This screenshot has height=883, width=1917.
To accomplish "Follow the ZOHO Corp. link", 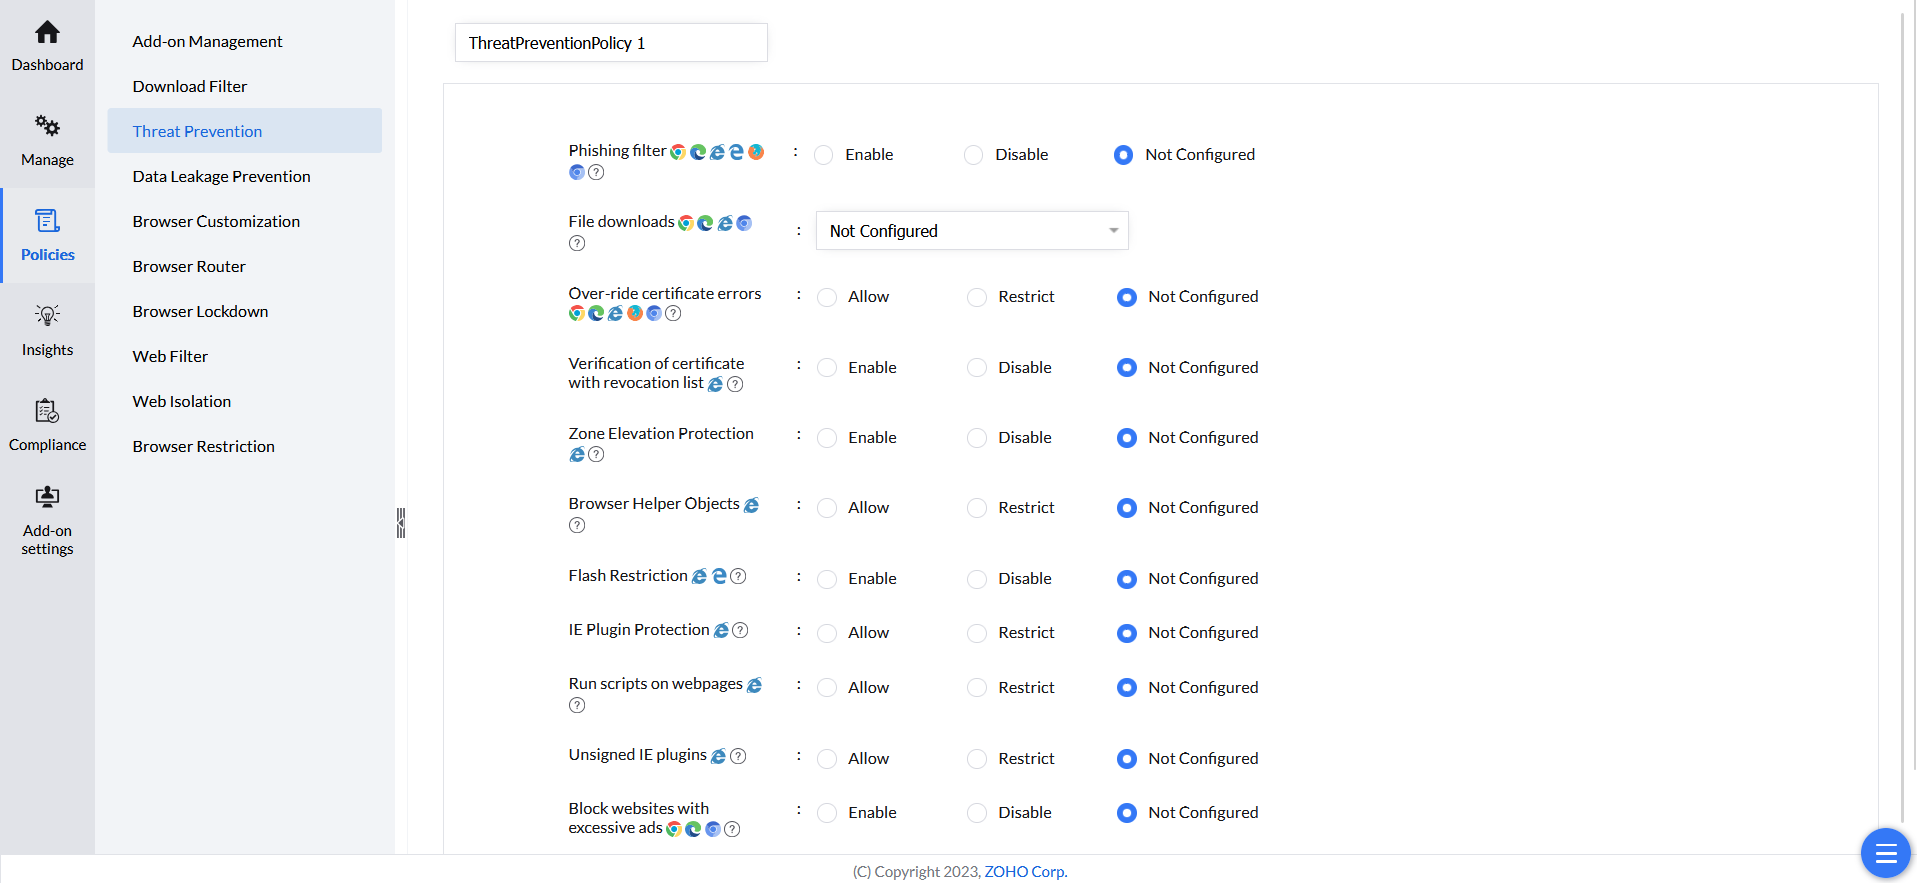I will 1025,871.
